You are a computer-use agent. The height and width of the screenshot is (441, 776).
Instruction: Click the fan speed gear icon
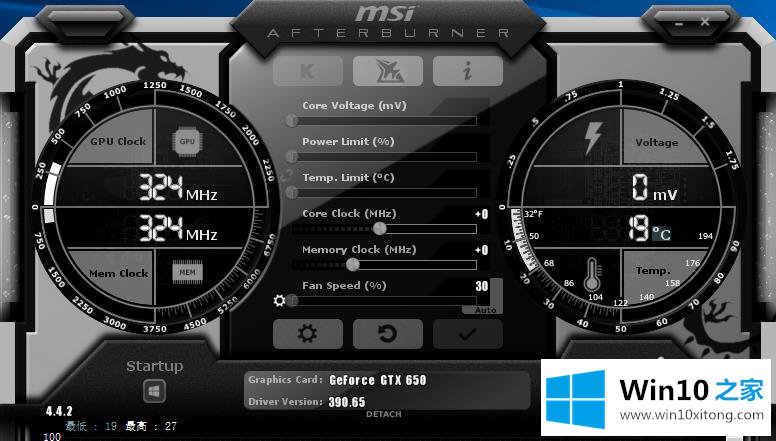coord(279,300)
